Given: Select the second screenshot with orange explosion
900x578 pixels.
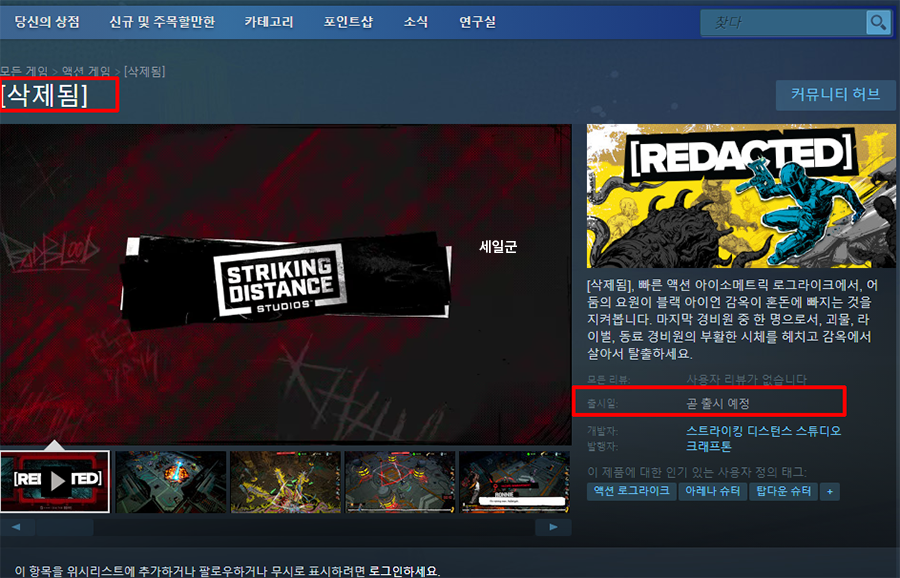Looking at the screenshot, I should (x=170, y=482).
